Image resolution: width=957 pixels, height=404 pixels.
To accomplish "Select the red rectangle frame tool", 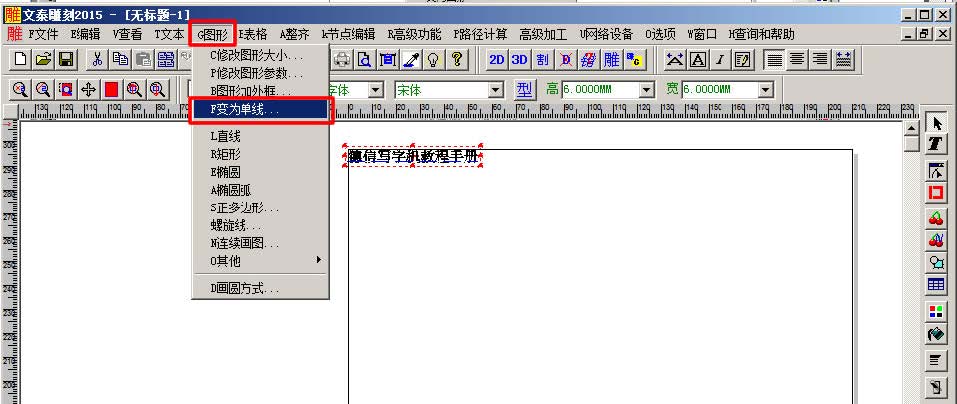I will [937, 193].
